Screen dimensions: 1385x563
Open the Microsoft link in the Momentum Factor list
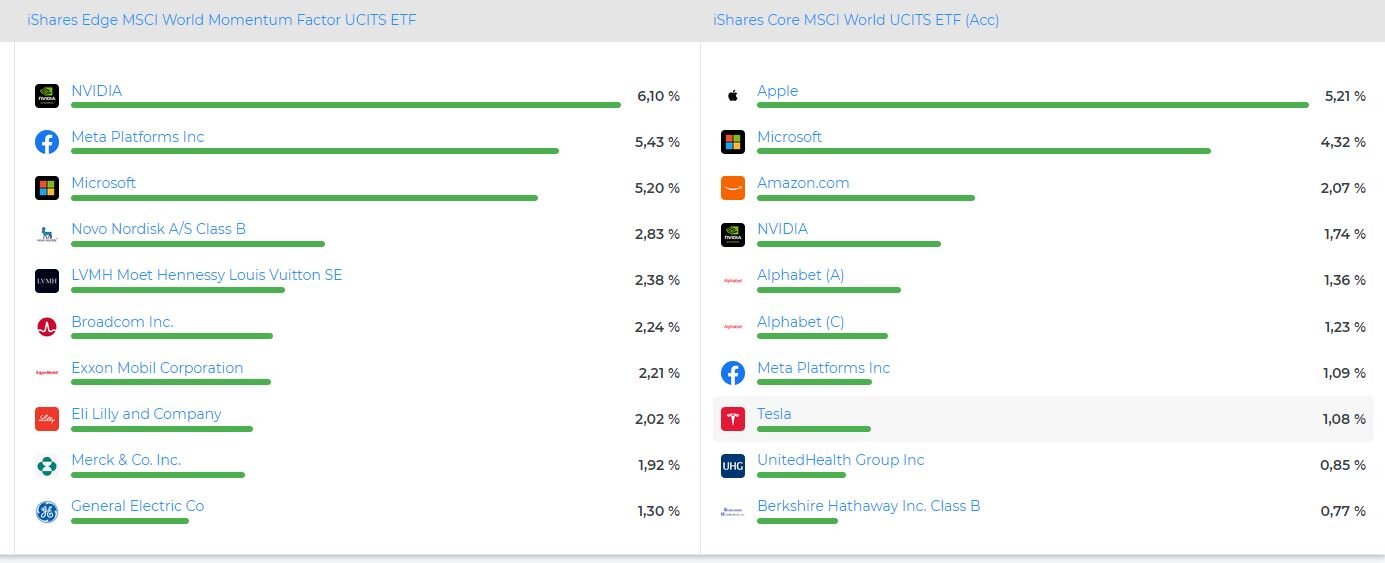click(103, 183)
